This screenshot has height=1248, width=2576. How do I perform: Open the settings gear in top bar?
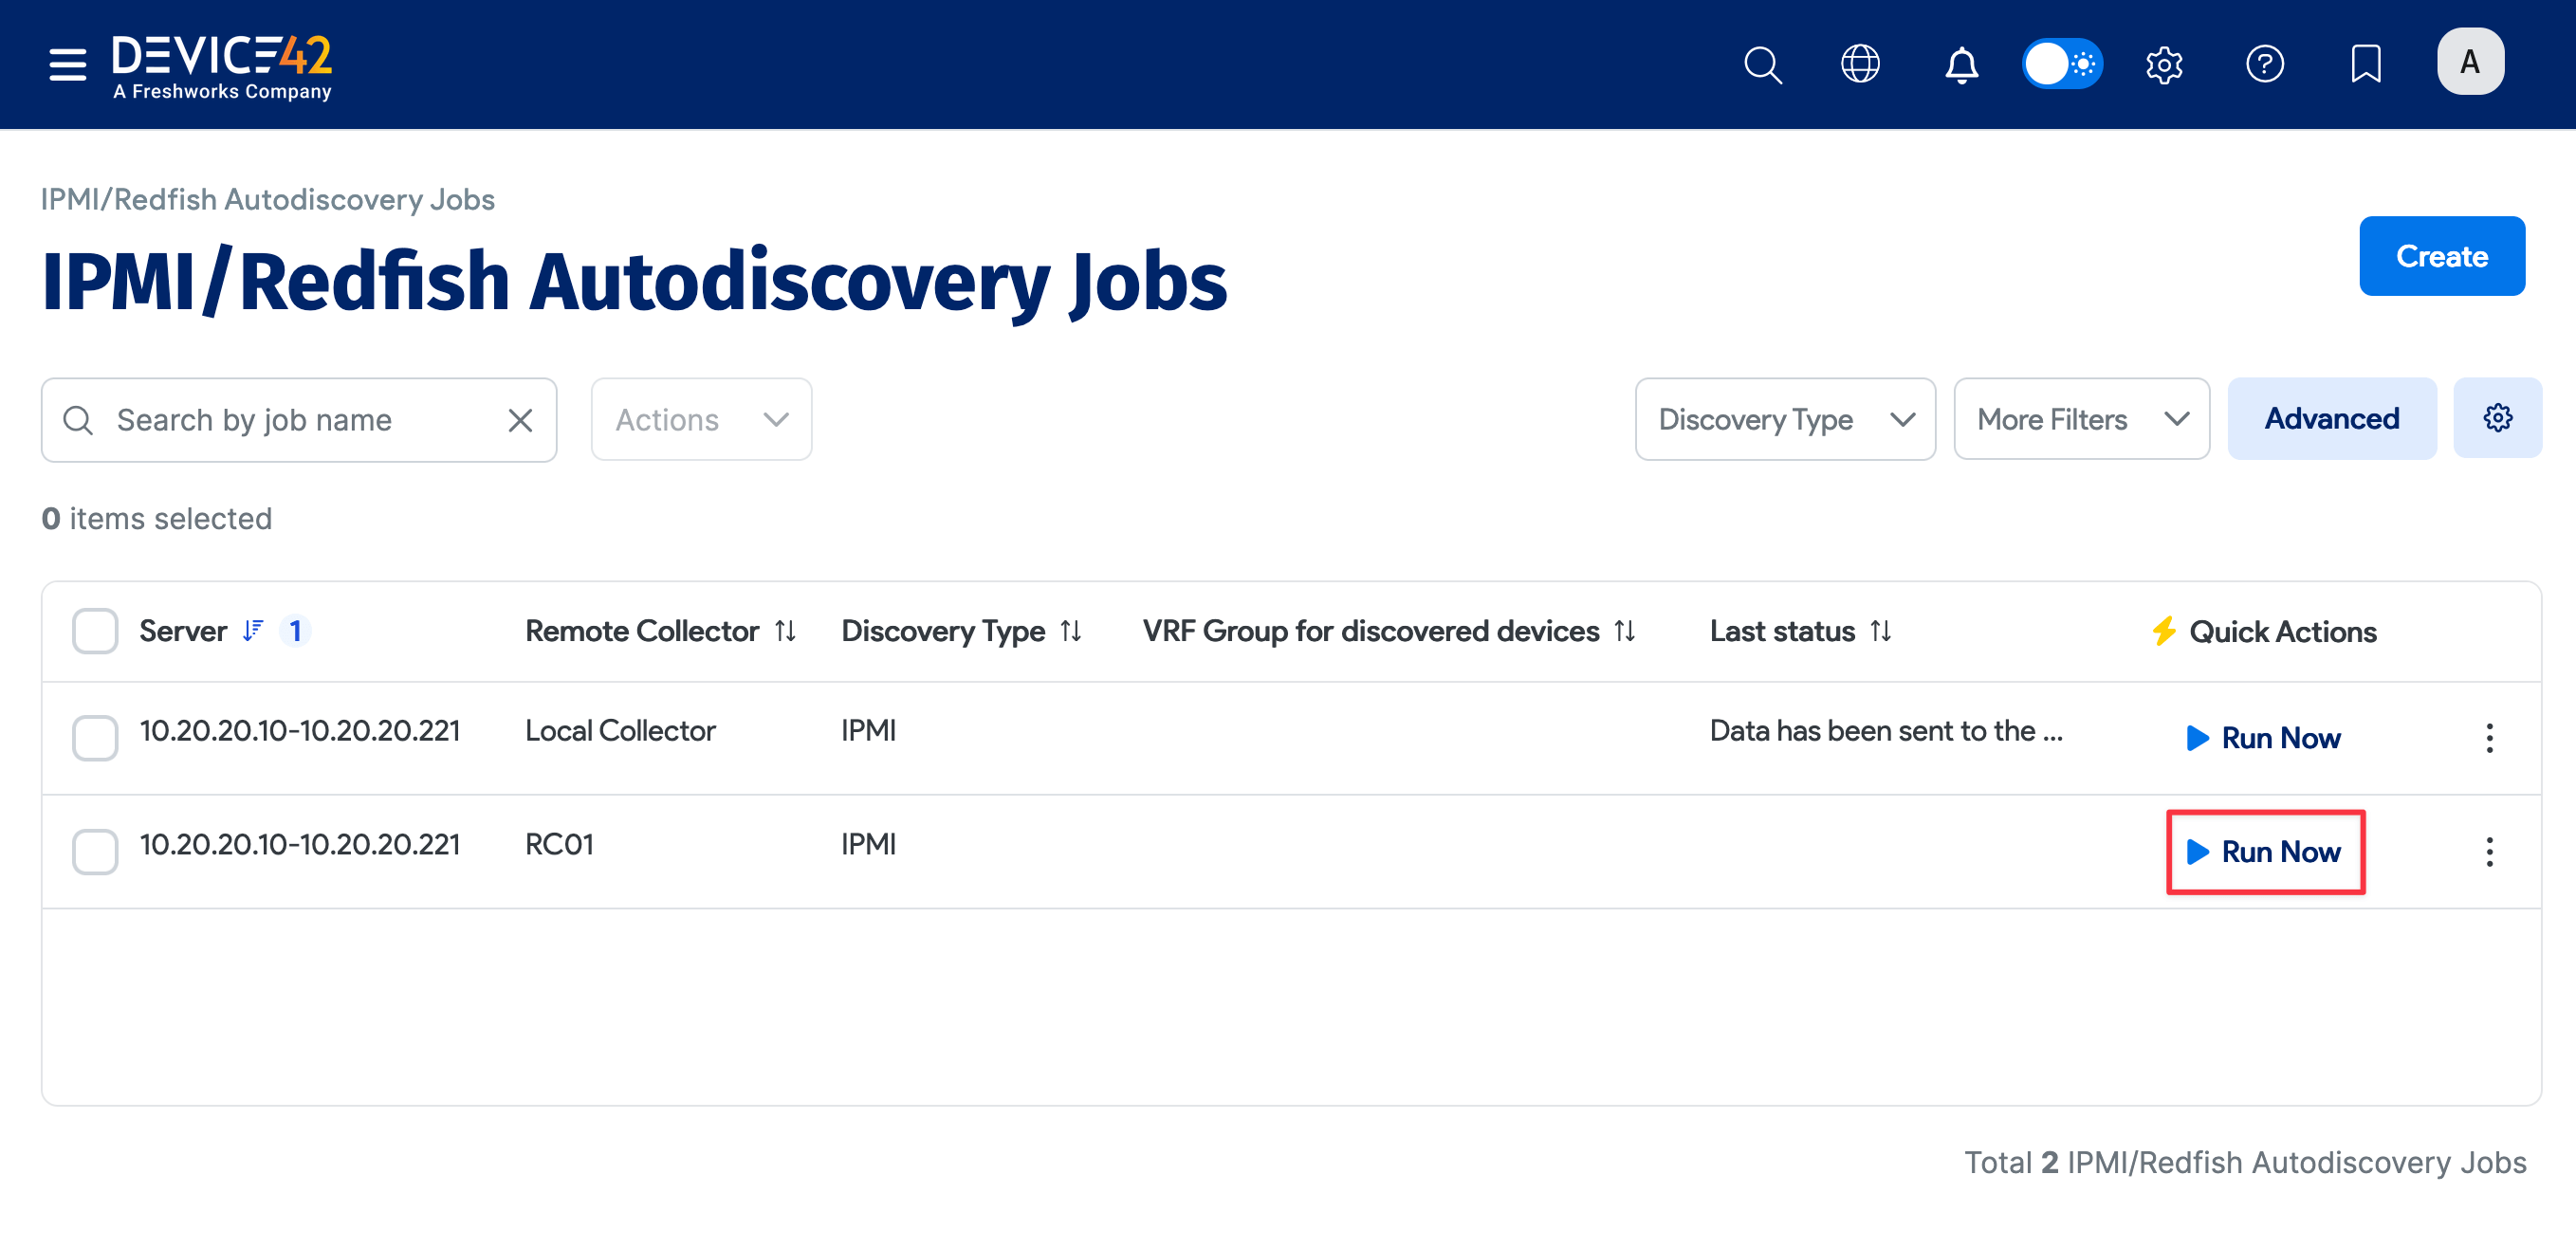click(x=2163, y=64)
